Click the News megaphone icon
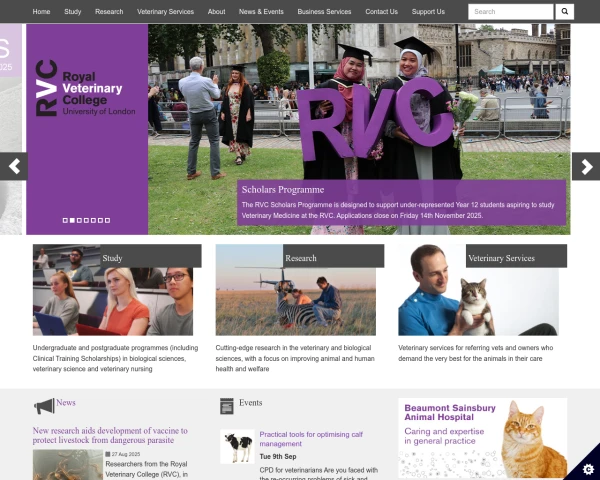The height and width of the screenshot is (480, 600). (x=44, y=407)
